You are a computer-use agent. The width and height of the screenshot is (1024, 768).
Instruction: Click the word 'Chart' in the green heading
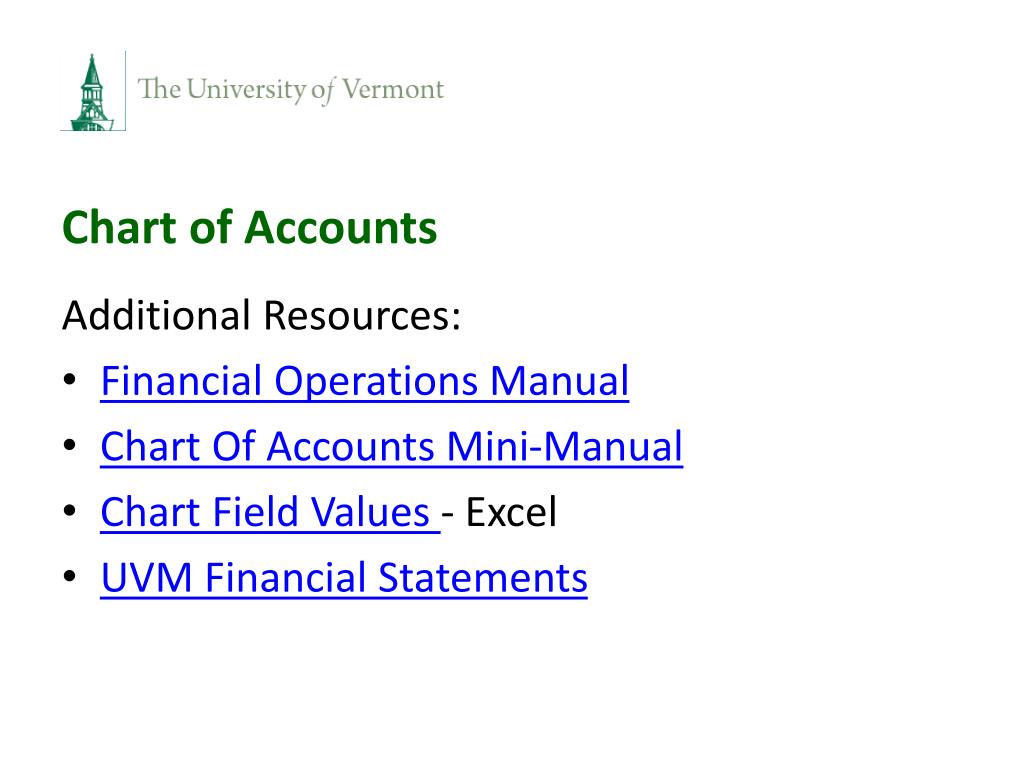pos(120,227)
